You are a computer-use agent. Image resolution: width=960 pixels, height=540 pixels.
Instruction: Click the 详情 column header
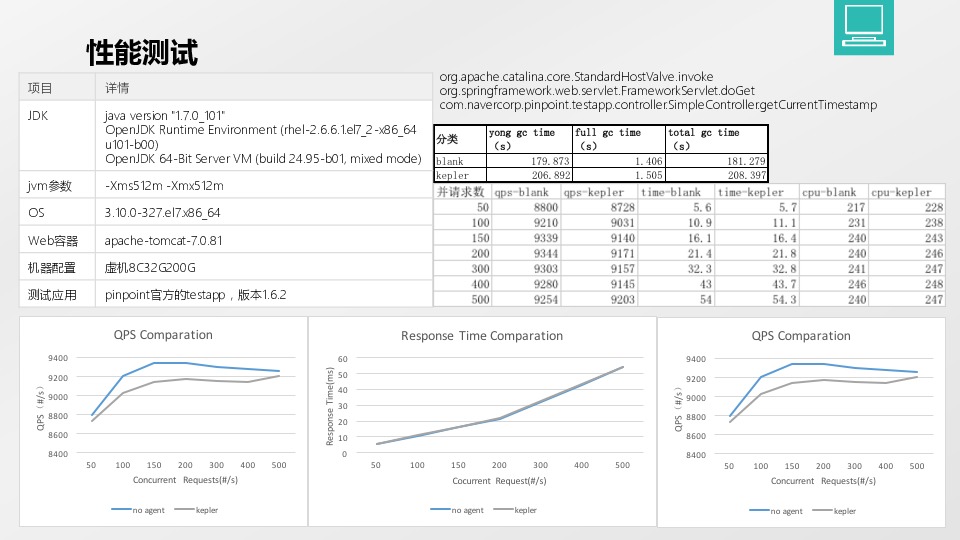point(117,88)
